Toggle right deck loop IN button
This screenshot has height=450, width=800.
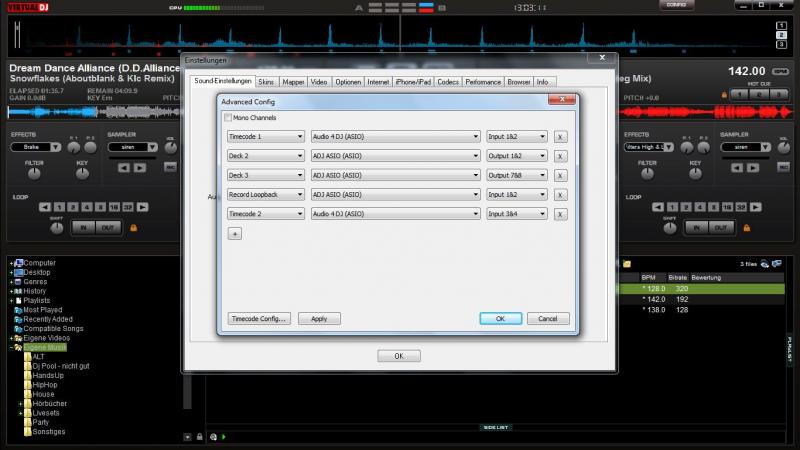[696, 228]
